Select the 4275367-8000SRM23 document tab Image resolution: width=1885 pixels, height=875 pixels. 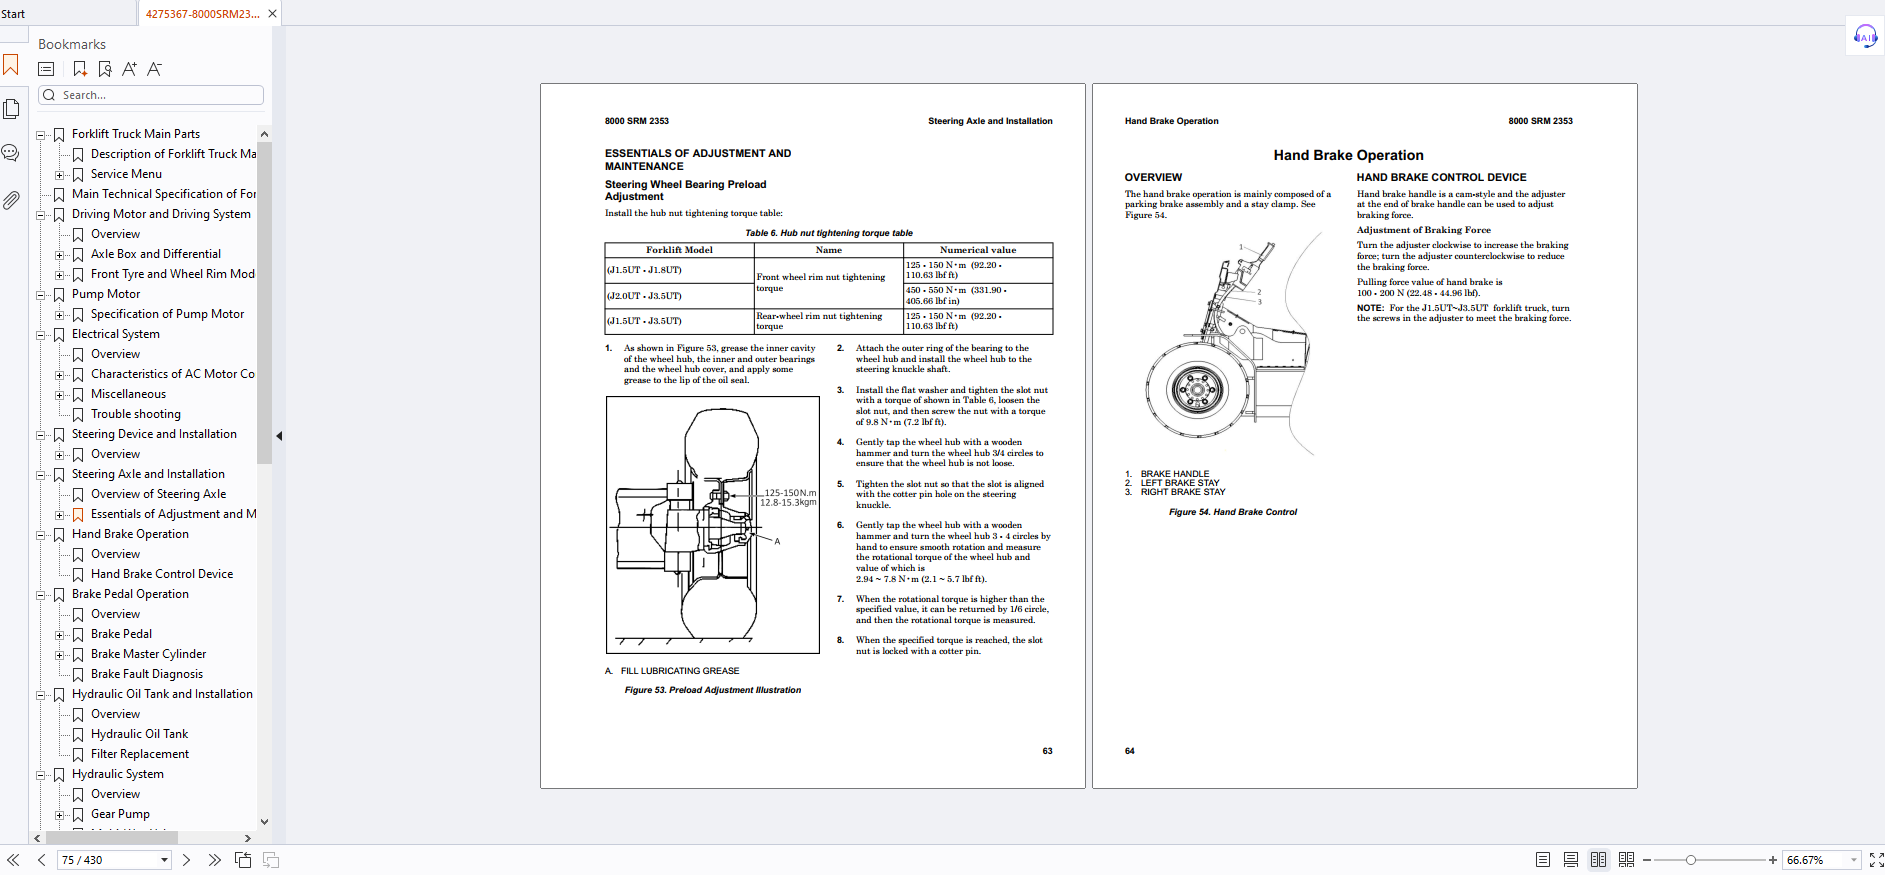click(x=202, y=14)
